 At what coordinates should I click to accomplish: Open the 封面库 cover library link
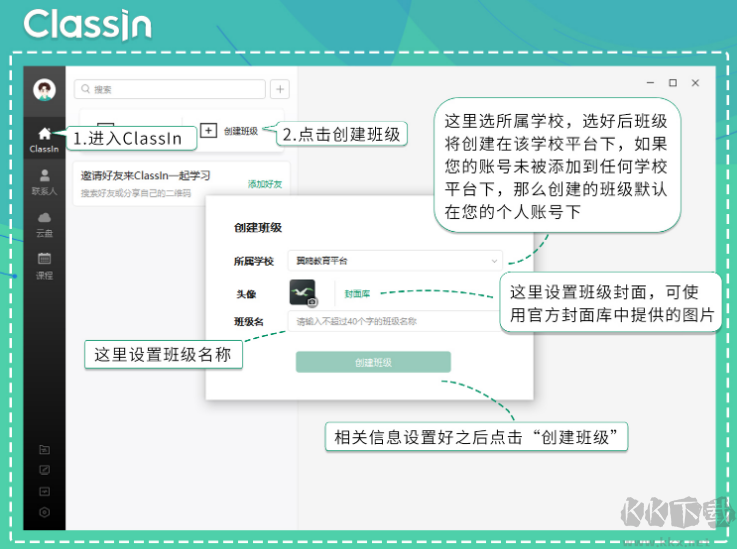[x=357, y=294]
